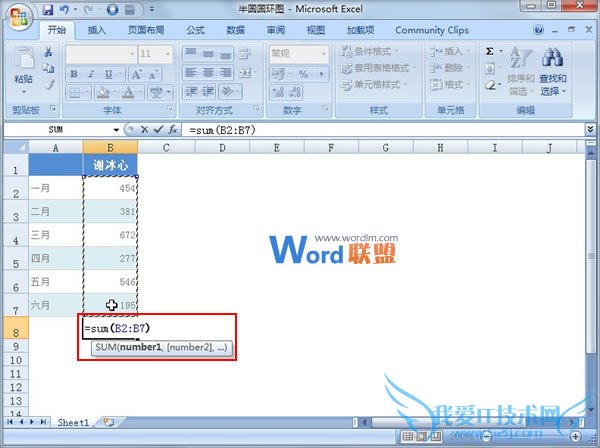Image resolution: width=600 pixels, height=448 pixels.
Task: Click 插入 cells button
Action: pyautogui.click(x=450, y=51)
